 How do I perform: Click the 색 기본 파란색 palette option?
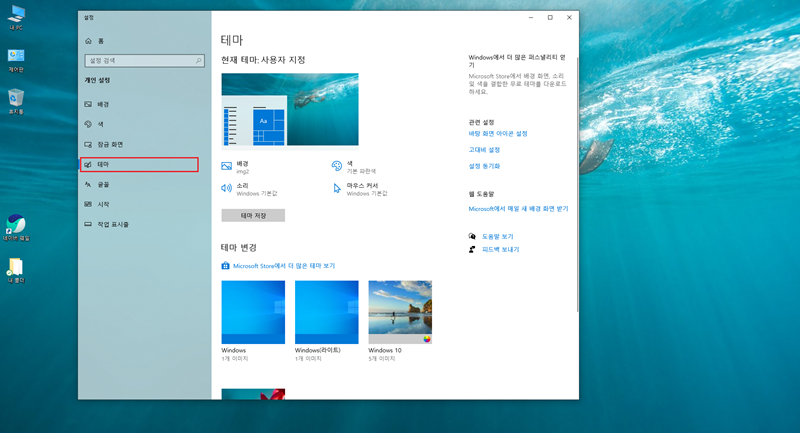point(354,167)
